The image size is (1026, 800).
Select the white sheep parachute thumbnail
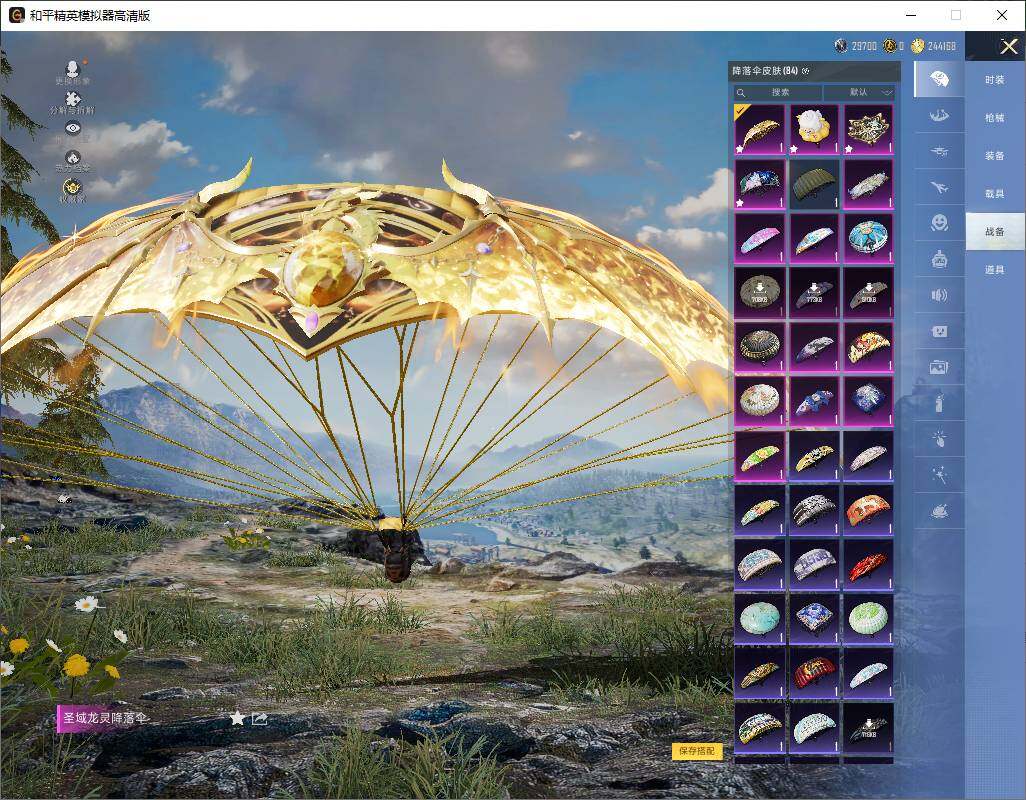tap(814, 130)
